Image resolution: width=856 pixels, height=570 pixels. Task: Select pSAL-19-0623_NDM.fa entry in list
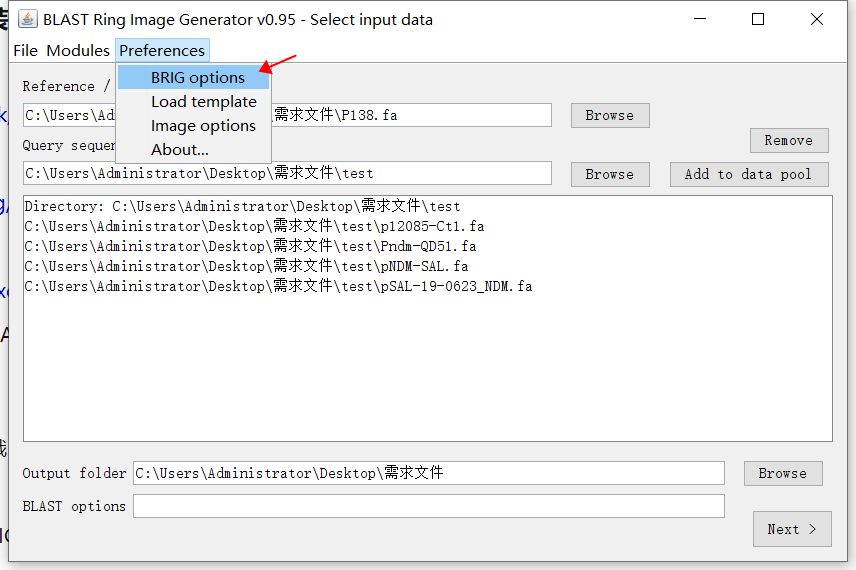click(278, 286)
